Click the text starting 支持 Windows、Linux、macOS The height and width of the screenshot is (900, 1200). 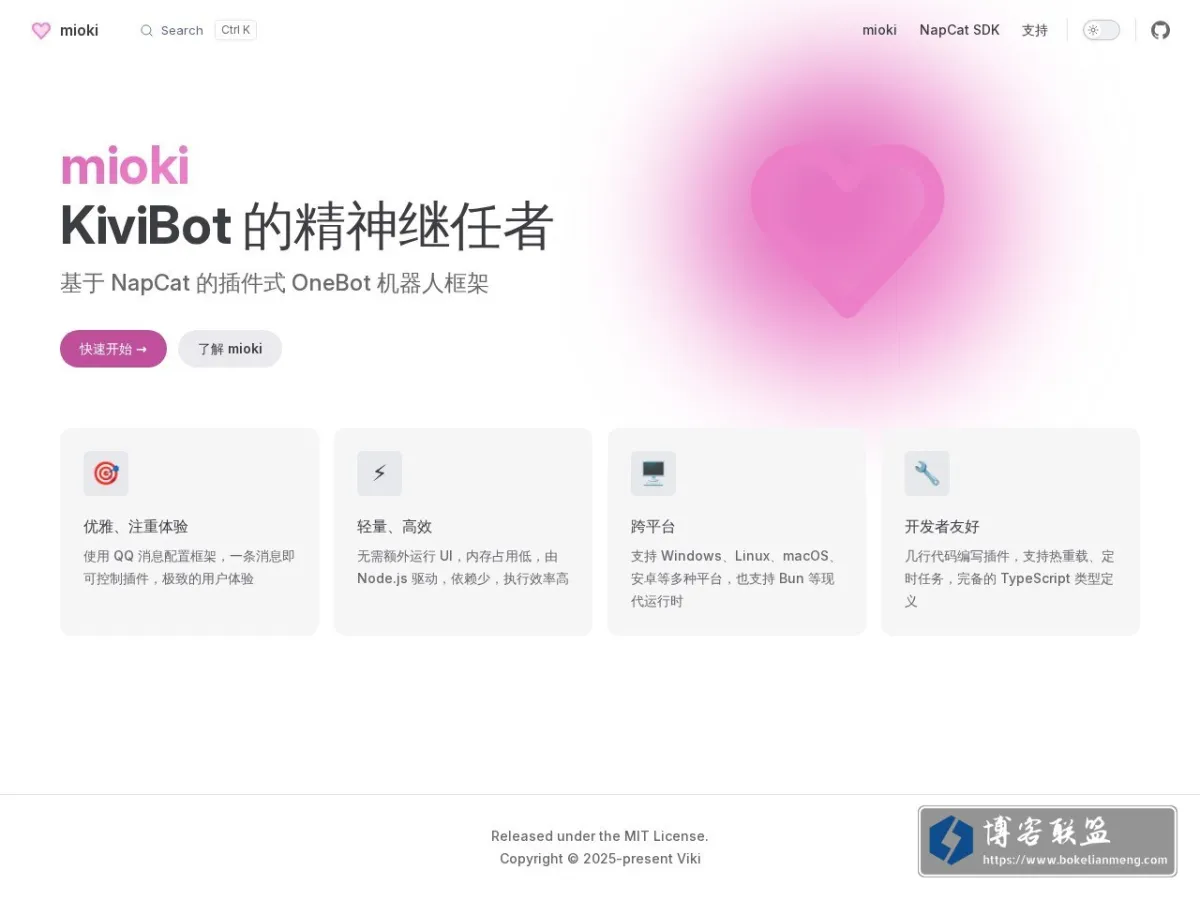point(735,578)
